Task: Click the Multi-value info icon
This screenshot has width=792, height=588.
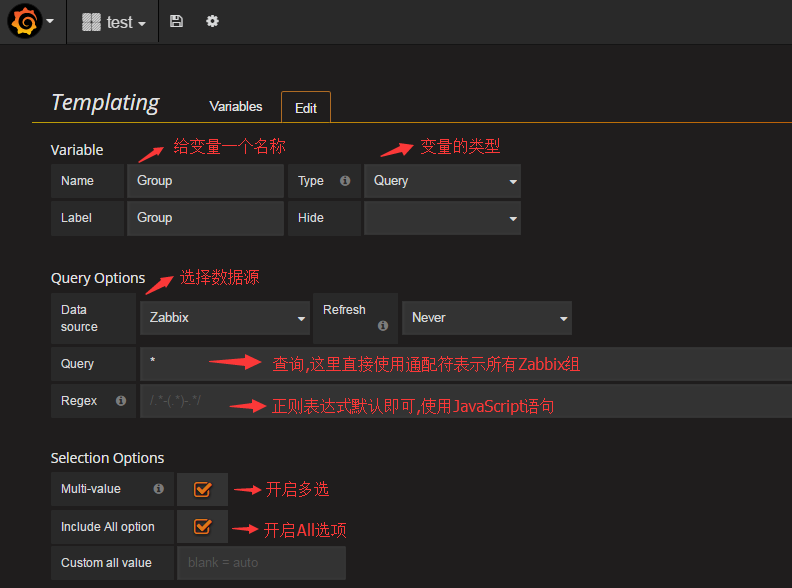Action: (159, 488)
